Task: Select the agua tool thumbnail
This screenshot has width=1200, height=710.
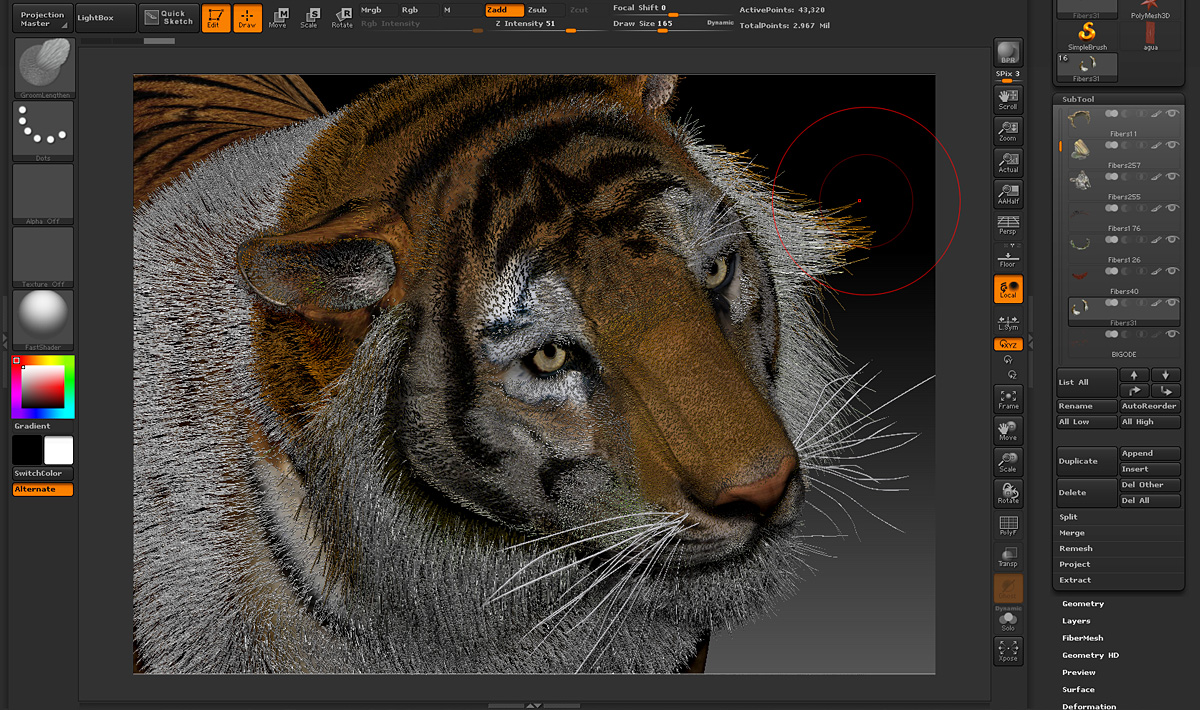Action: [x=1150, y=35]
